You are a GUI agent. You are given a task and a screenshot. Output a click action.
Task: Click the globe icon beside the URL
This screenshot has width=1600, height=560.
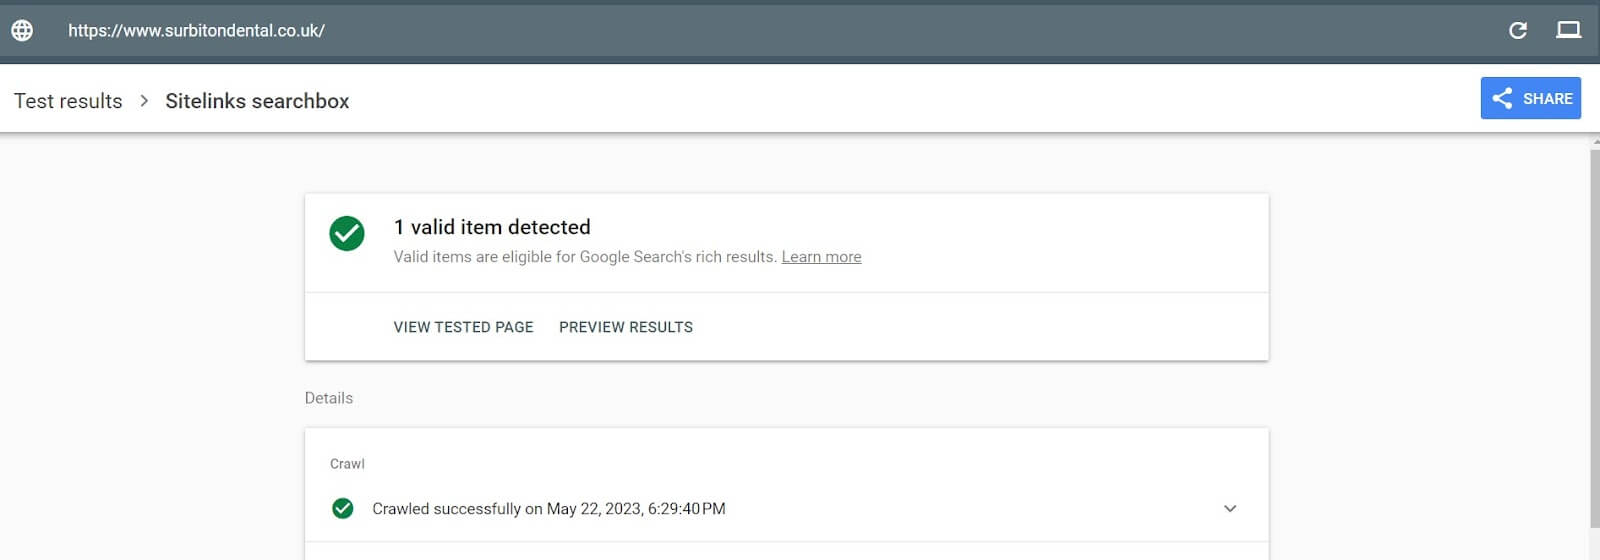(x=22, y=30)
